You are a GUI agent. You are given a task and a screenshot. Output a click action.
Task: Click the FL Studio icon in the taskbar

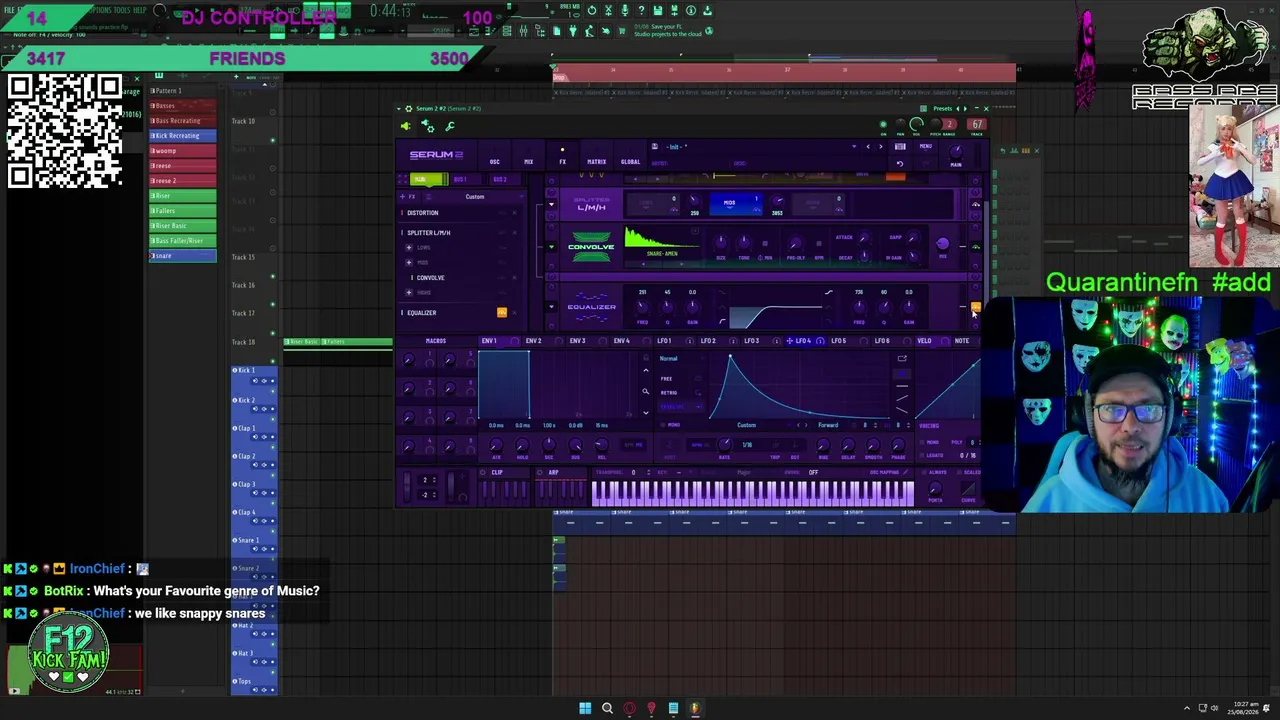click(x=695, y=709)
